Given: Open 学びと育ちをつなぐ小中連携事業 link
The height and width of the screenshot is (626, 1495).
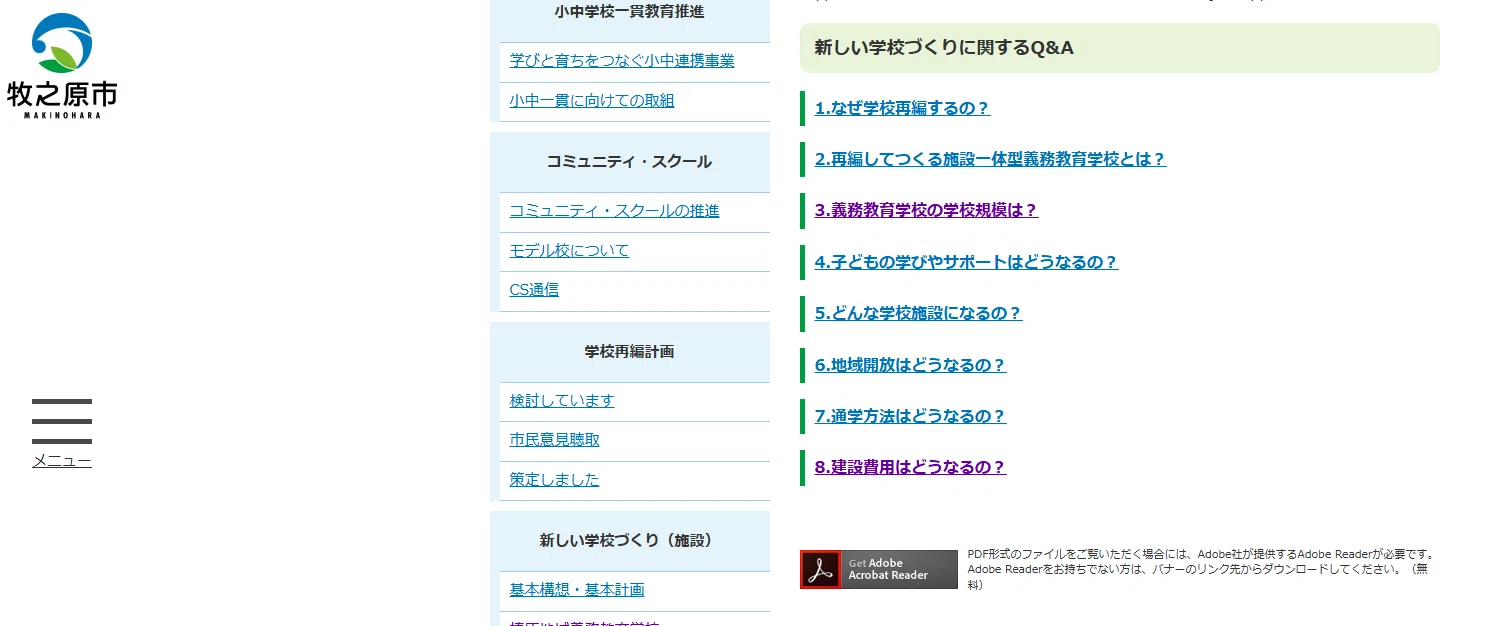Looking at the screenshot, I should pyautogui.click(x=622, y=61).
